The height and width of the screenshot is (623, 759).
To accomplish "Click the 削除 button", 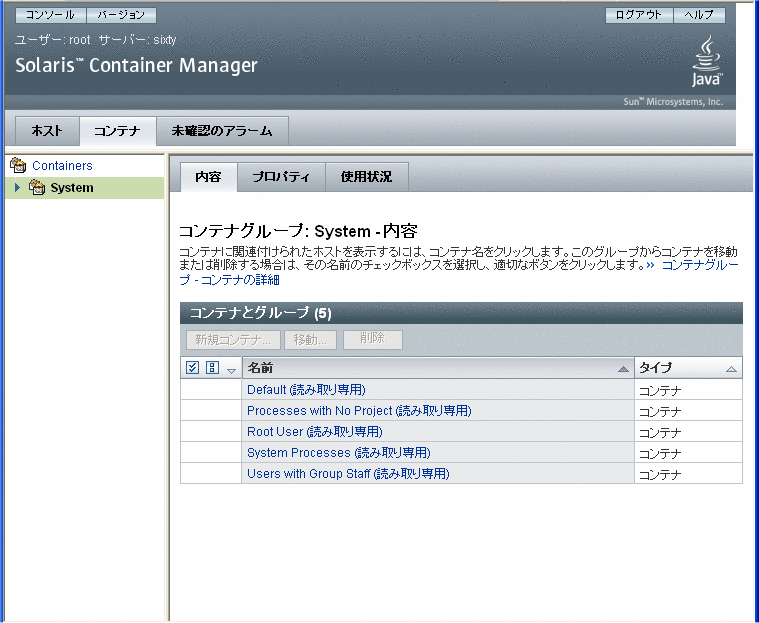I will click(x=372, y=339).
